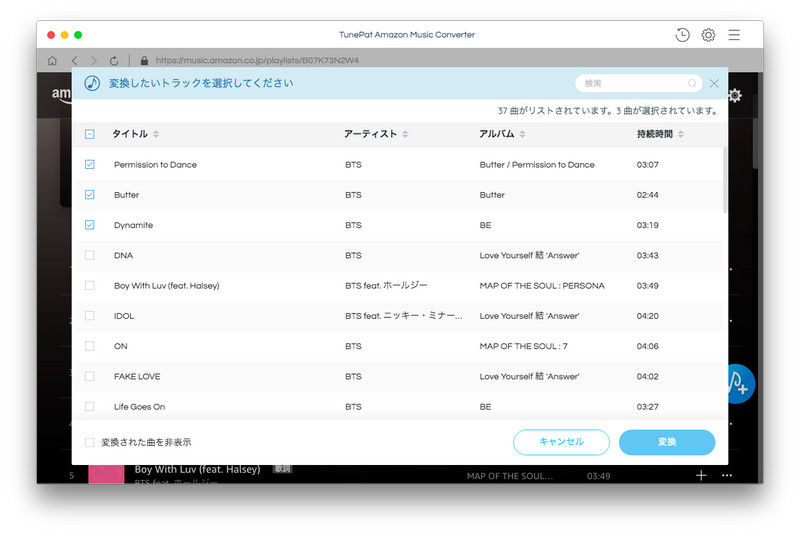Screen dimensions: 800x536
Task: Click 'MAP OF THE SOUL : 7' album
Action: (523, 346)
